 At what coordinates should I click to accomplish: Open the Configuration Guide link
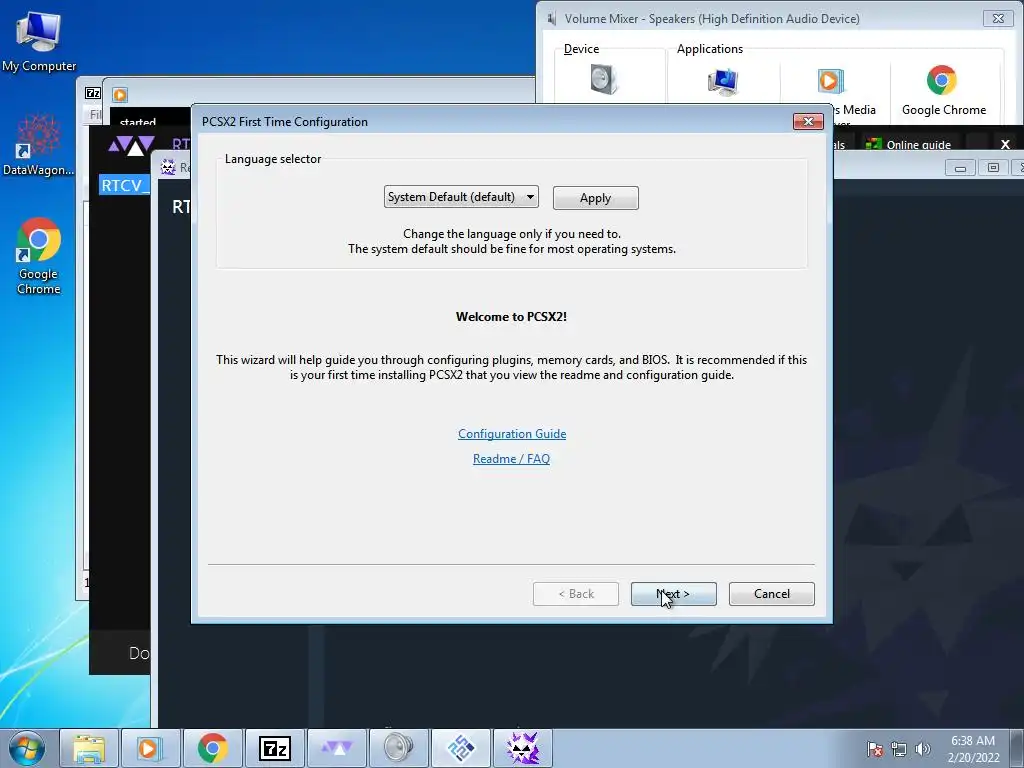pos(512,434)
